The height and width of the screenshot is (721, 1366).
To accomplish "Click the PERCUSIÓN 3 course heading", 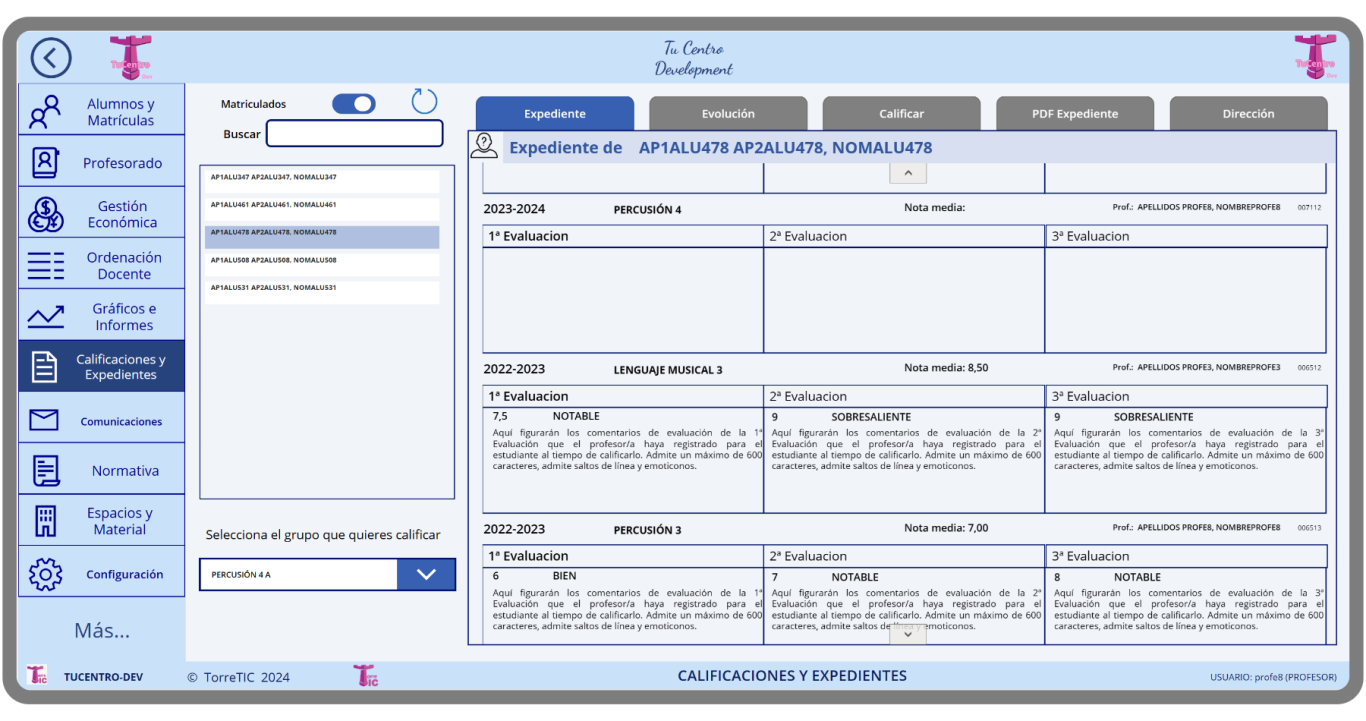I will 648,530.
